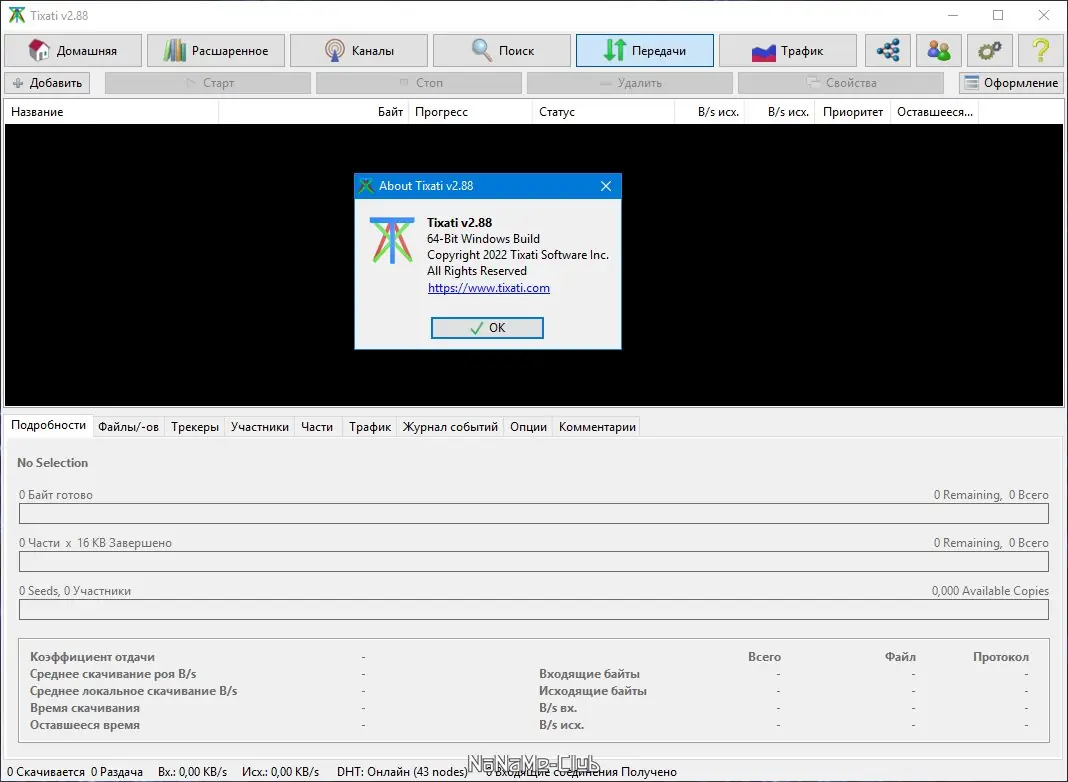Image resolution: width=1068 pixels, height=782 pixels.
Task: Switch to the Части tab
Action: (x=317, y=427)
